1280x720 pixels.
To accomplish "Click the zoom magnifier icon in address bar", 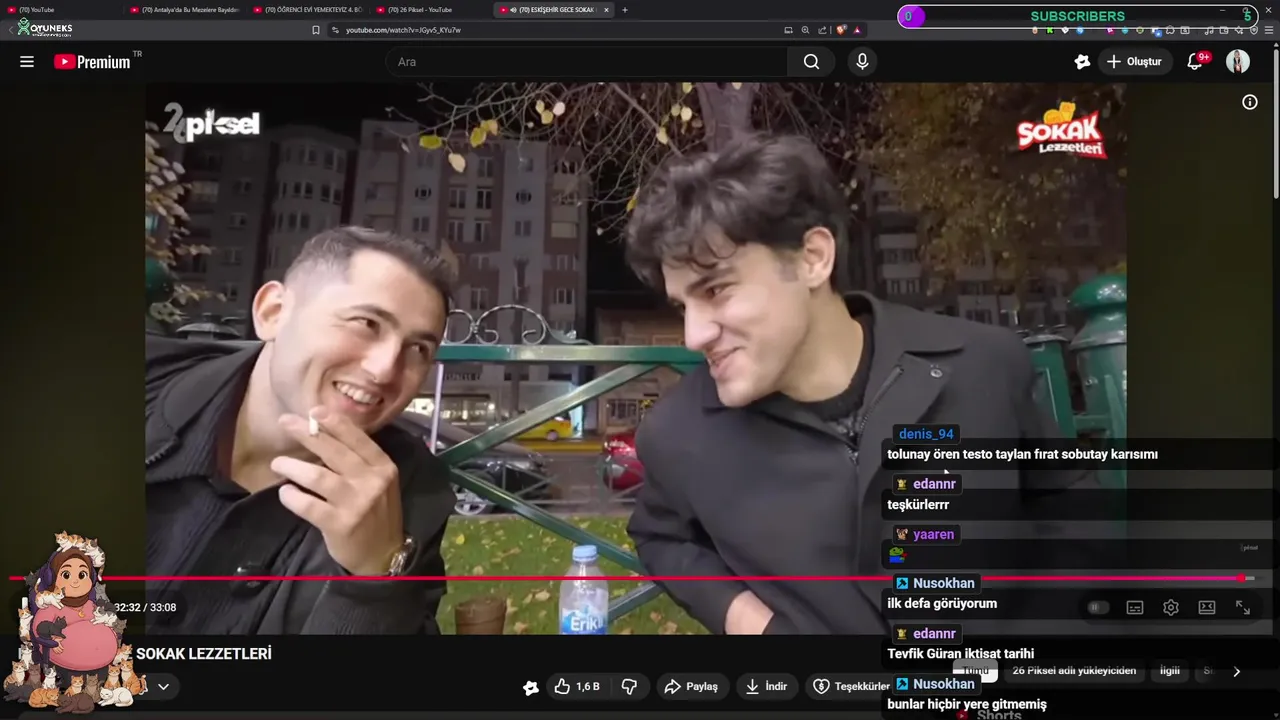I will [x=805, y=30].
